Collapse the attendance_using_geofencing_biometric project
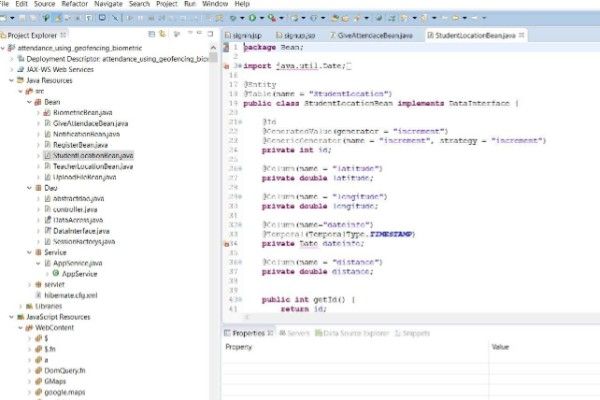Image resolution: width=600 pixels, height=400 pixels. (x=3, y=48)
